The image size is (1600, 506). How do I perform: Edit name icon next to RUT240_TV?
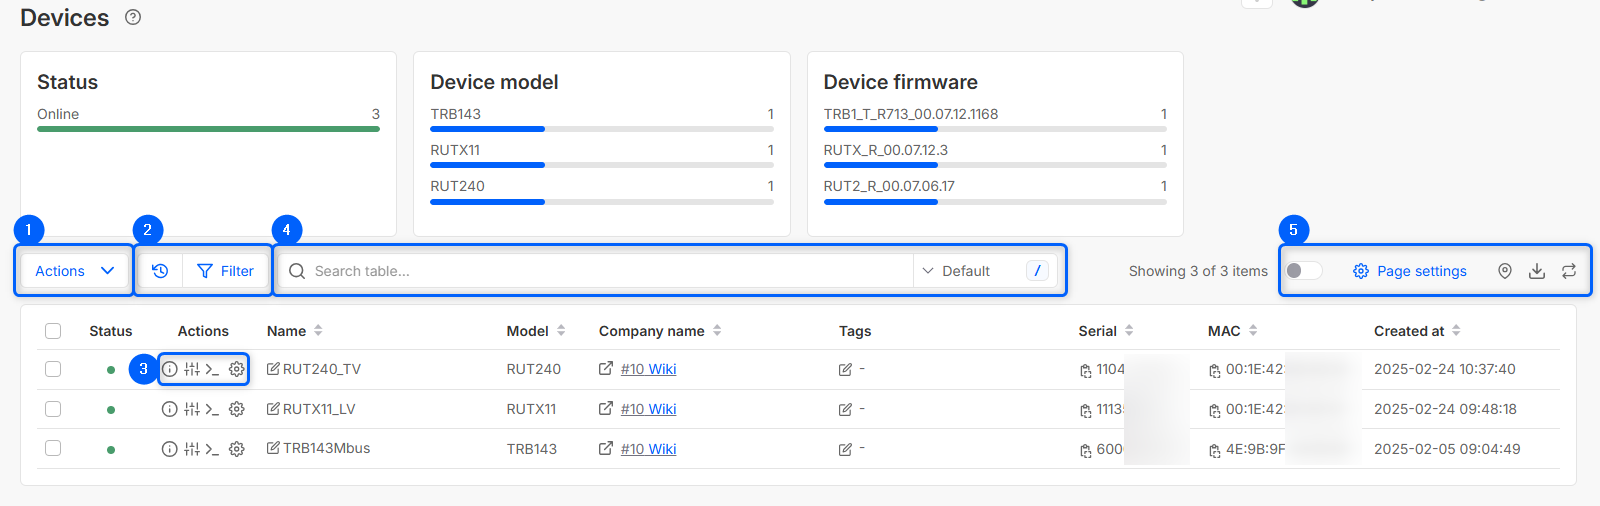coord(273,369)
